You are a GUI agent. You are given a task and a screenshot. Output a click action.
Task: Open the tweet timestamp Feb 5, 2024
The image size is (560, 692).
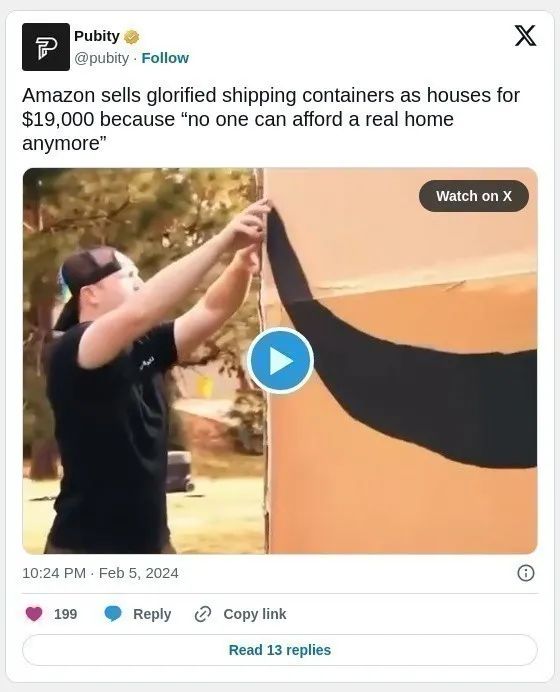click(x=100, y=573)
